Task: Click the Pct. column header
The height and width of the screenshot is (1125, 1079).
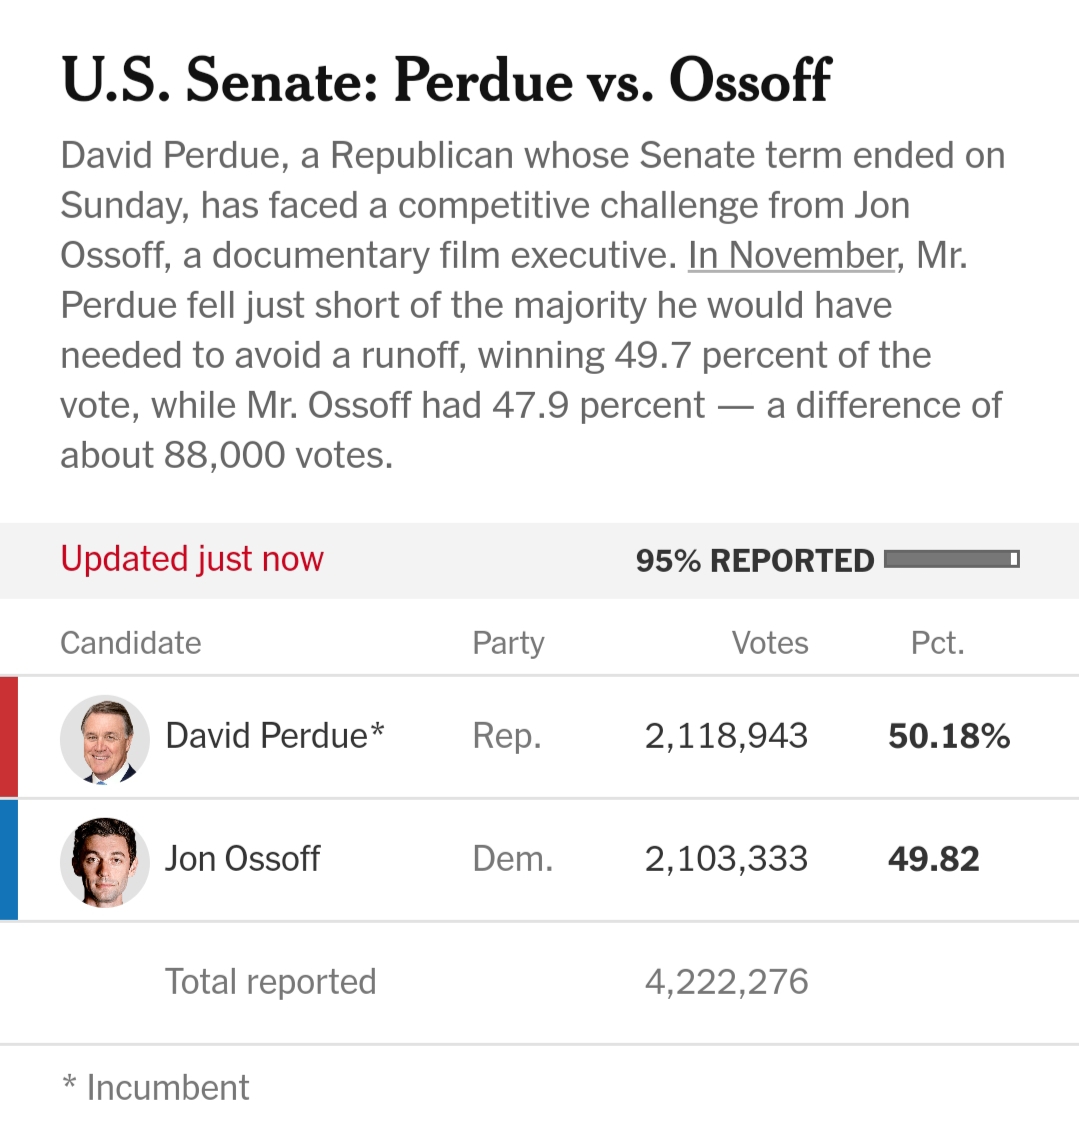Action: pos(937,643)
